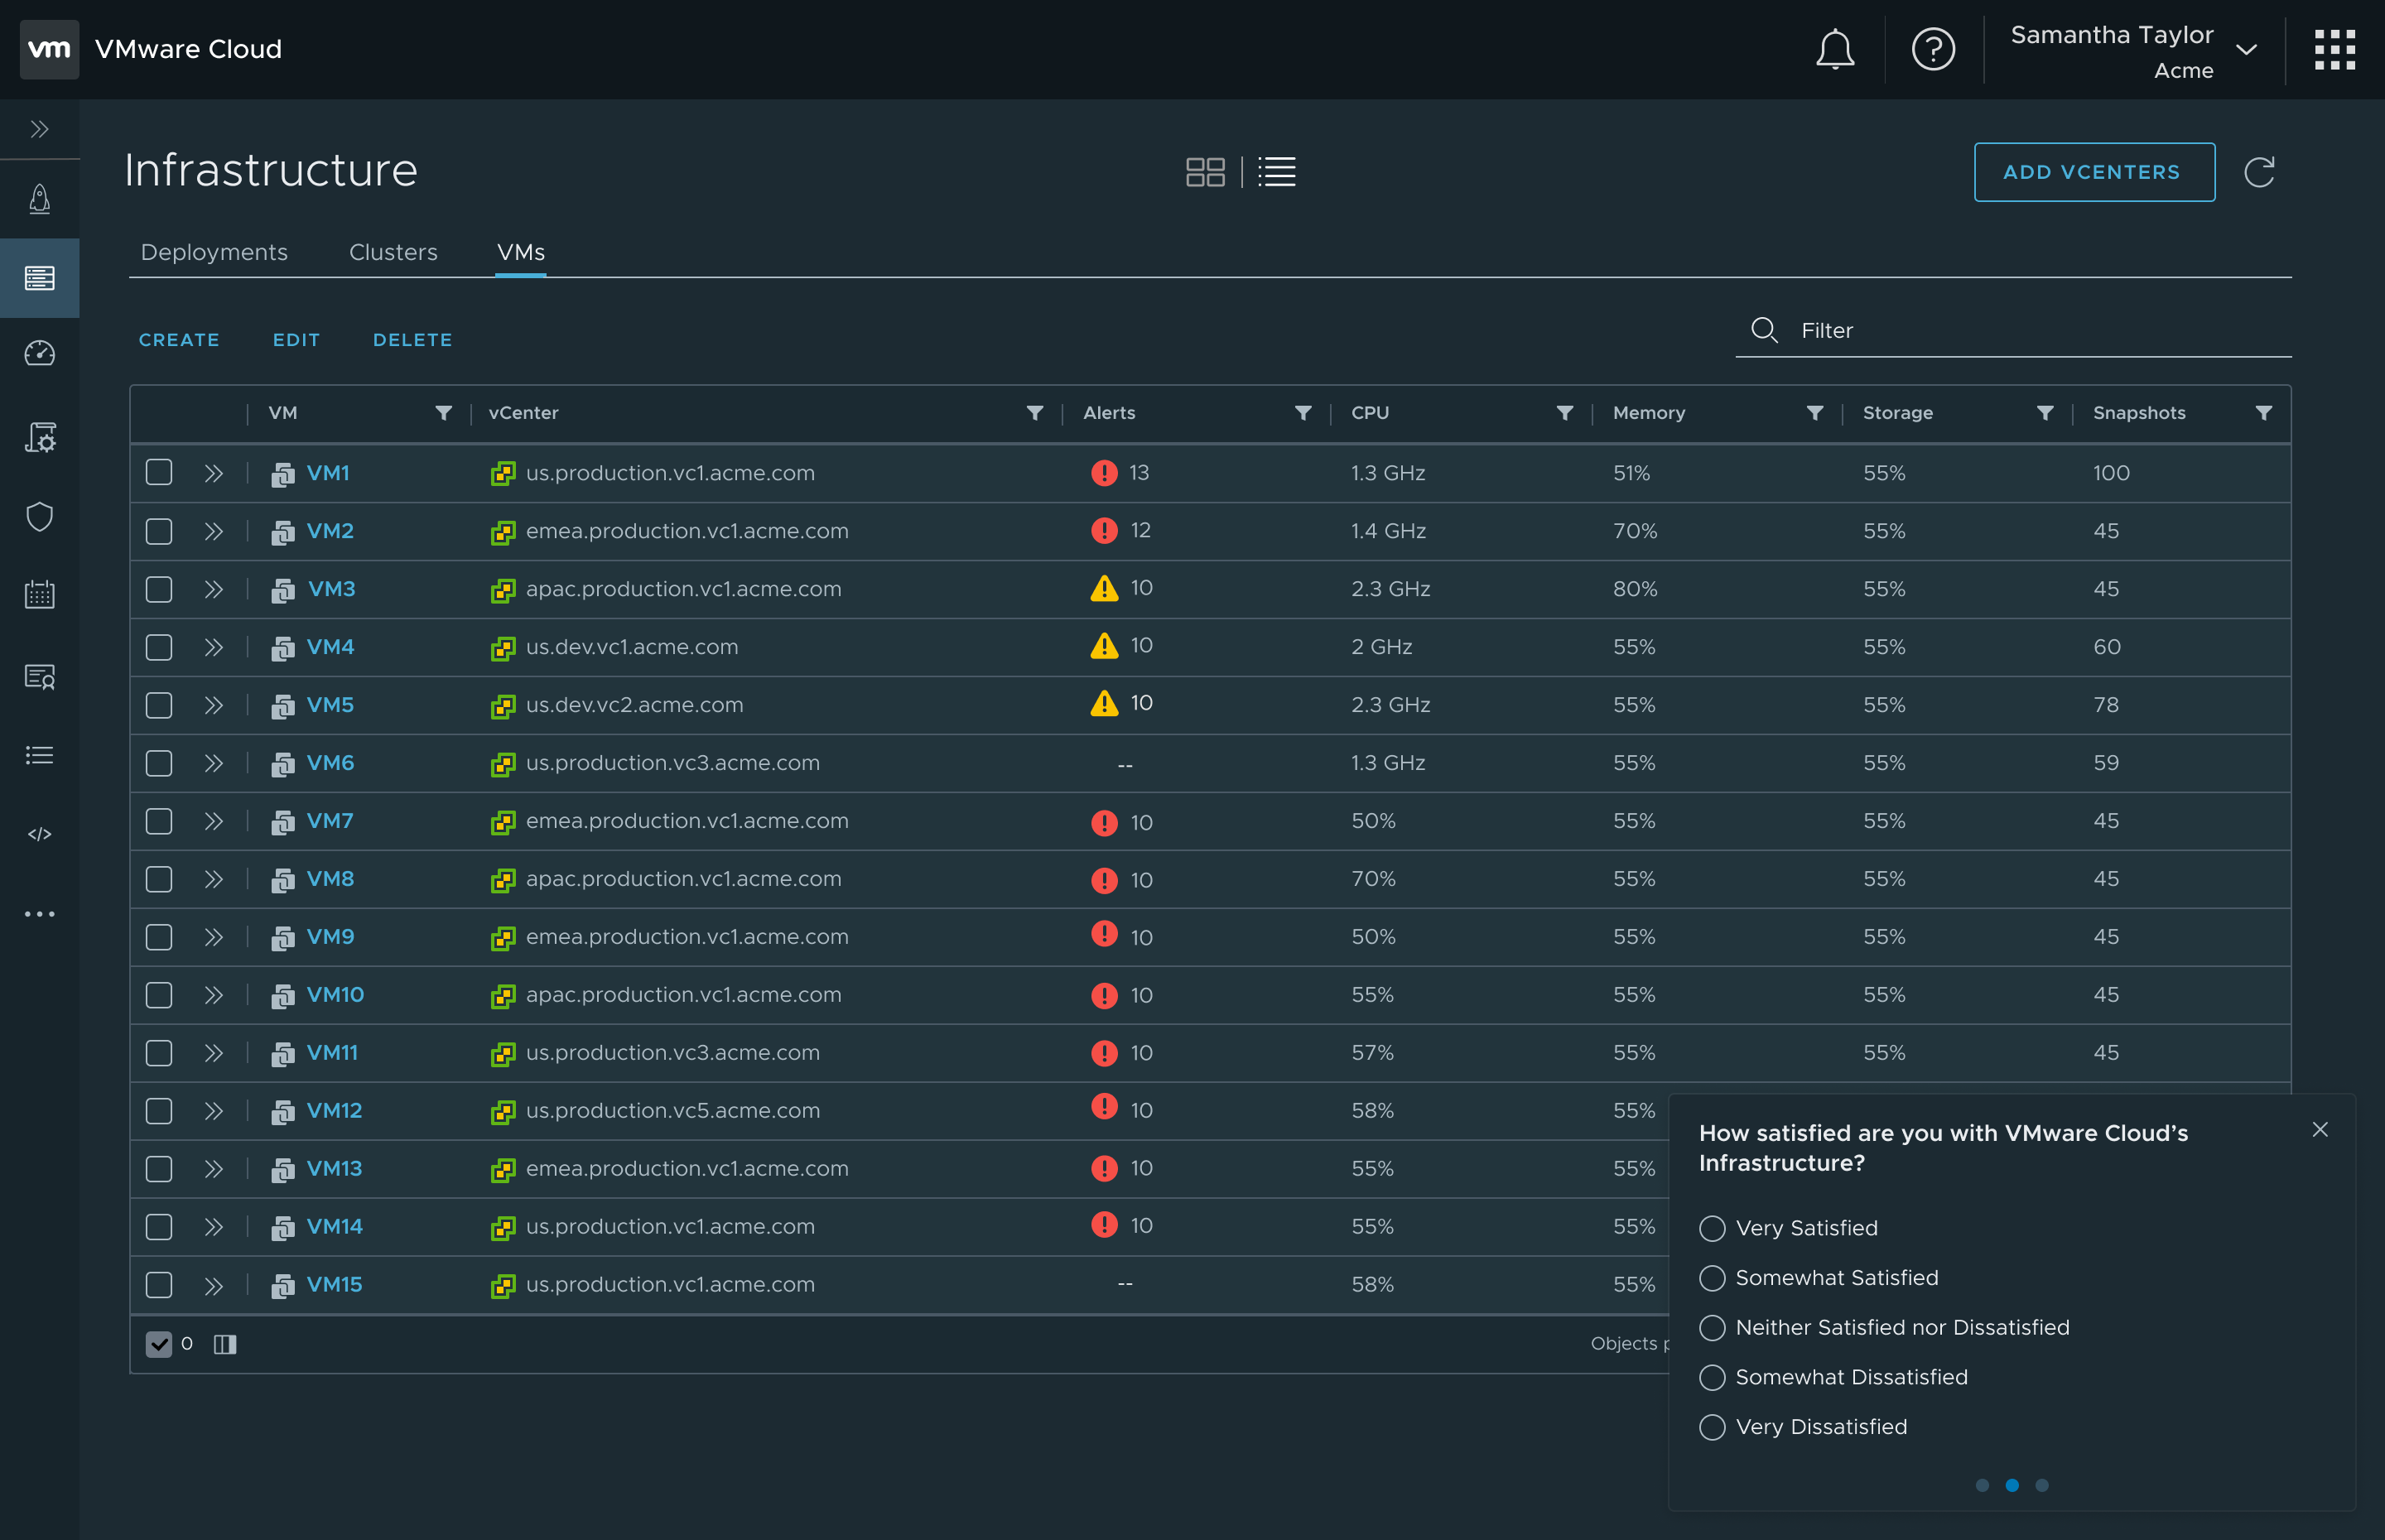This screenshot has height=1540, width=2385.
Task: Choose Neither Satisfied nor Dissatisfied
Action: (x=1712, y=1327)
